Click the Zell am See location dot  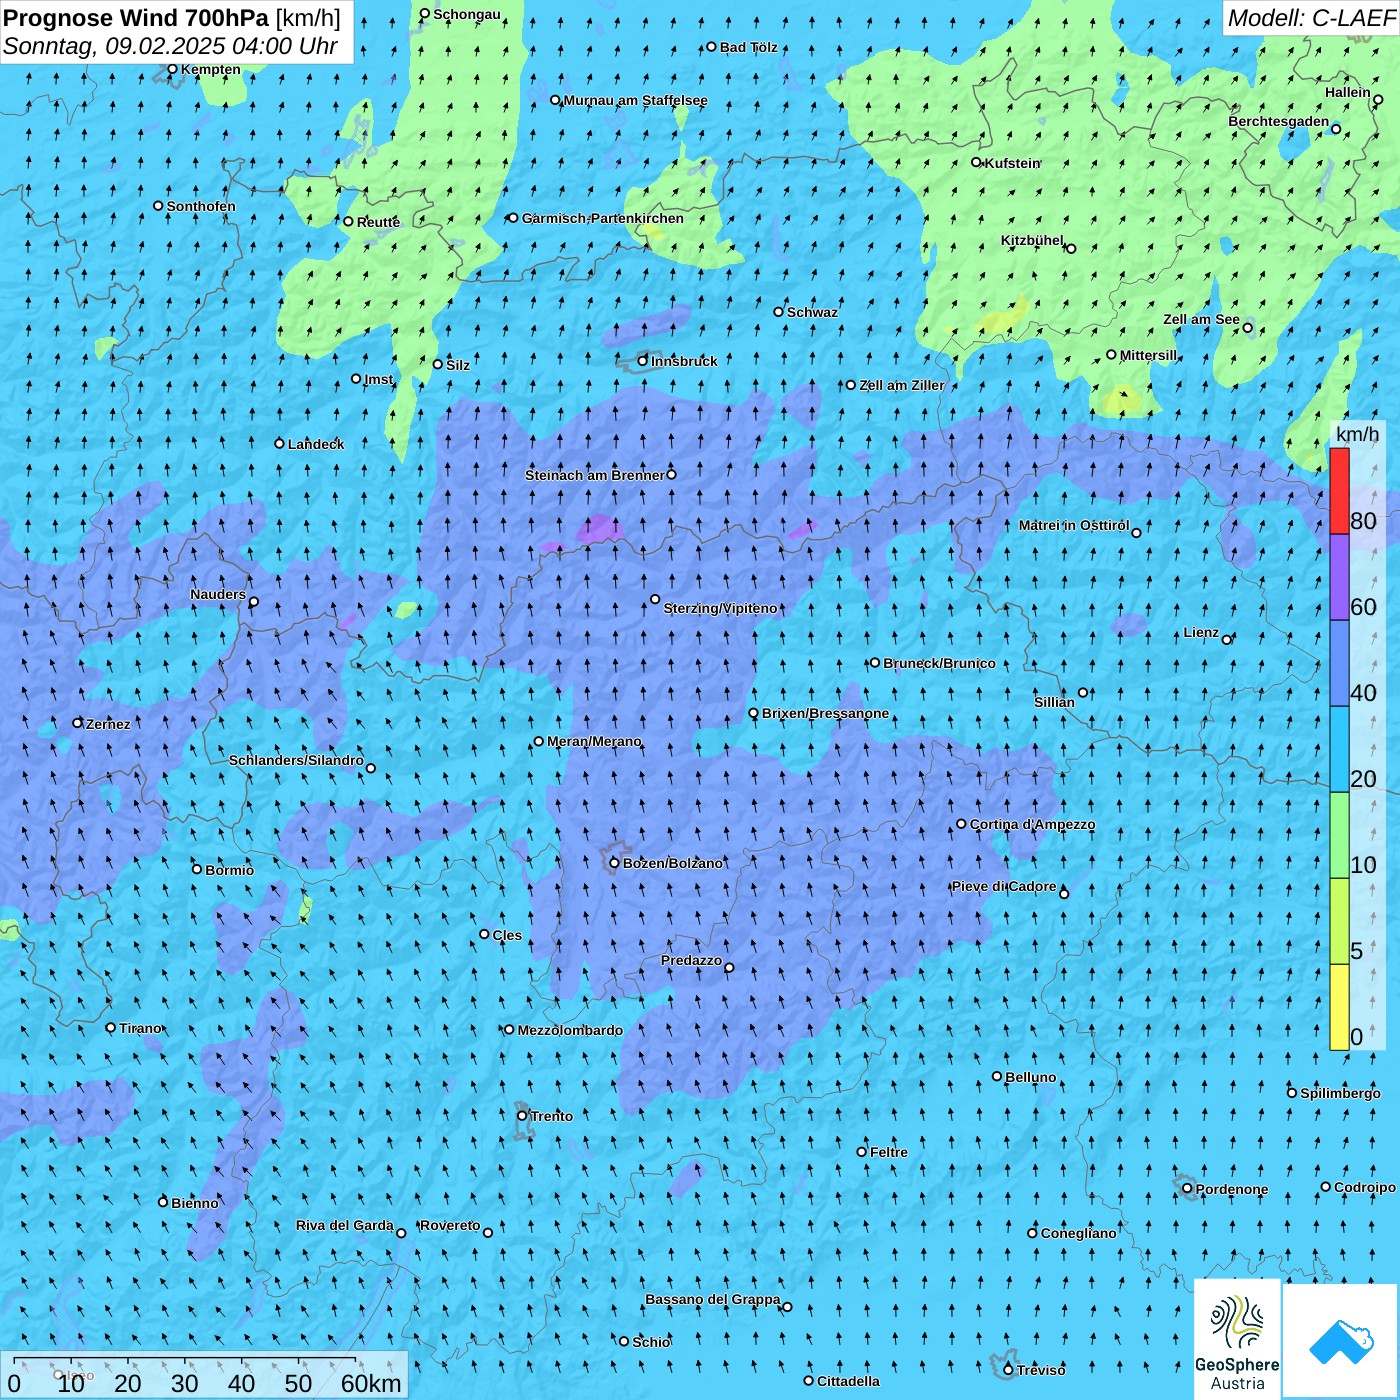[1247, 327]
